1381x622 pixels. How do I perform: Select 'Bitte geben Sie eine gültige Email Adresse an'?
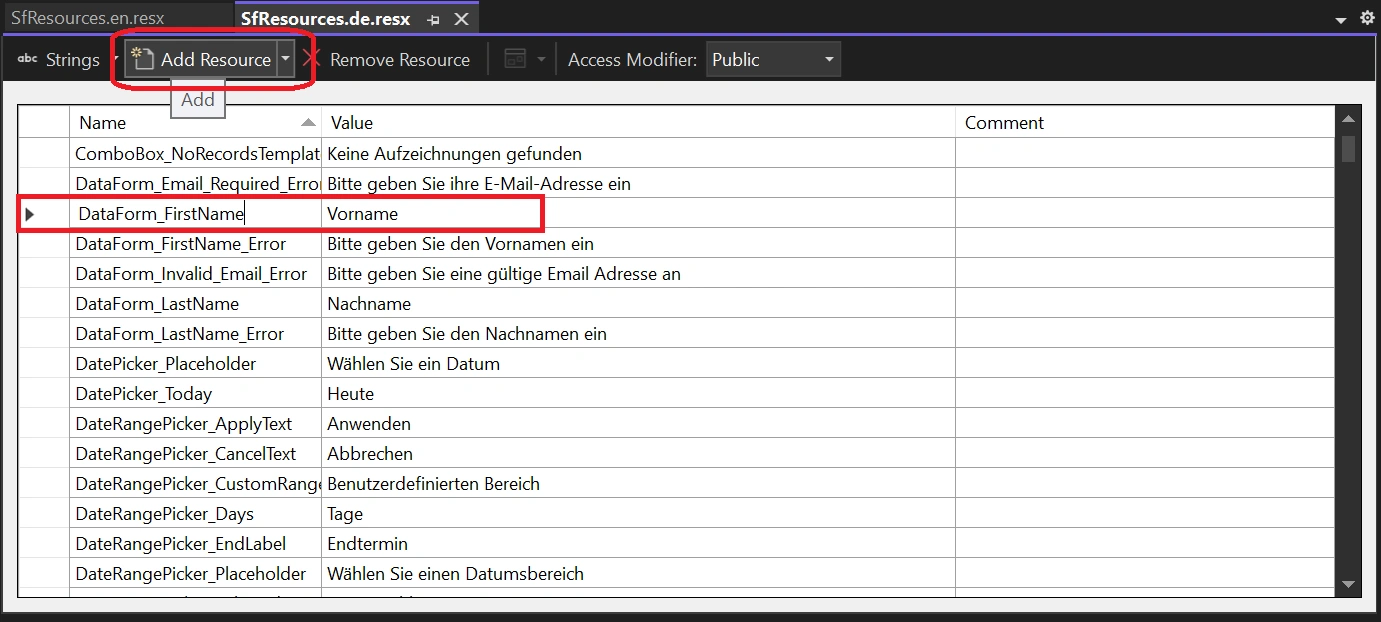[x=638, y=274]
